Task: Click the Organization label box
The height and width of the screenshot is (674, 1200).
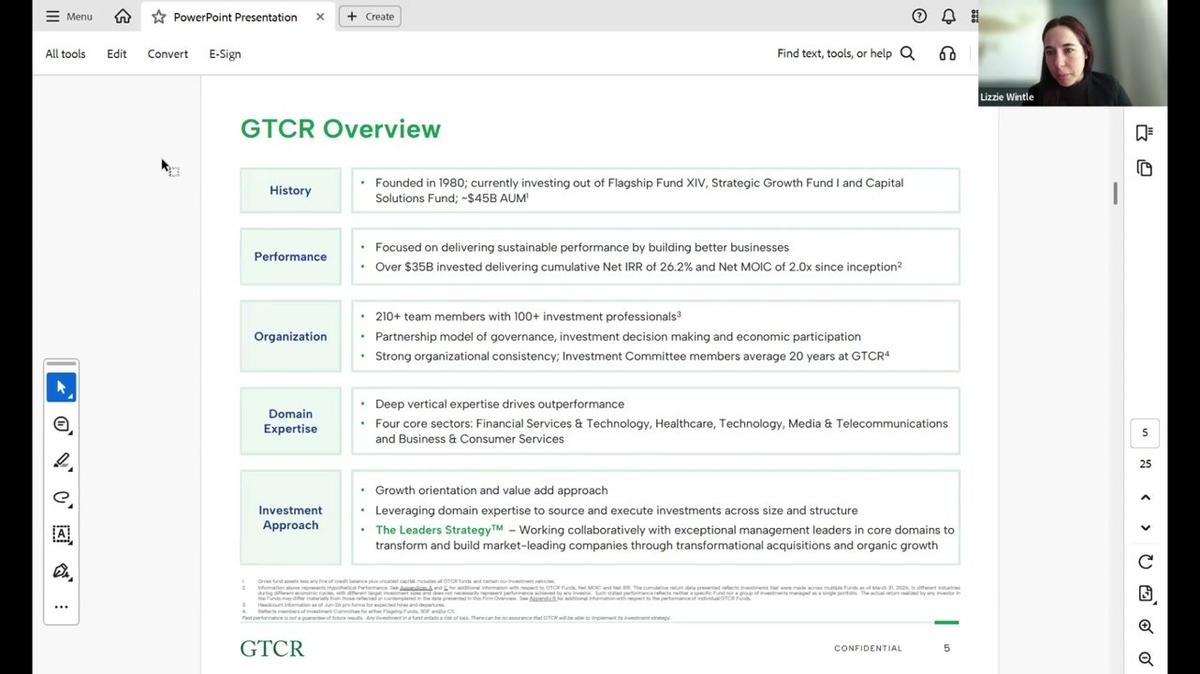Action: 290,336
